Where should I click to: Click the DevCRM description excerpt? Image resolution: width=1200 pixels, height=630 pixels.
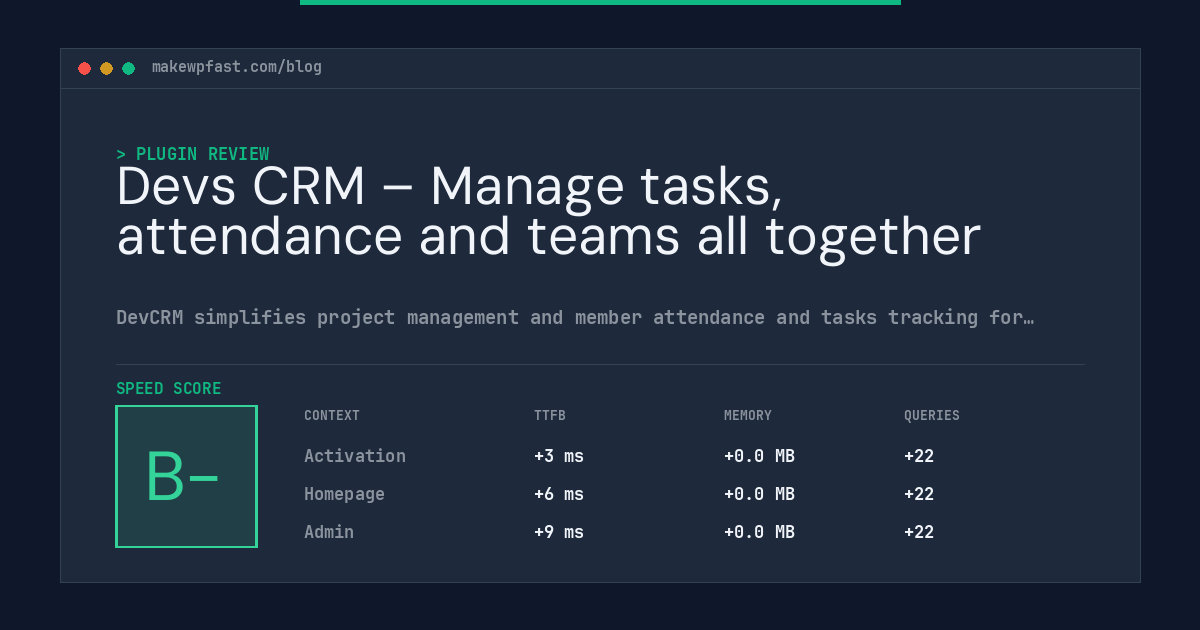tap(575, 317)
